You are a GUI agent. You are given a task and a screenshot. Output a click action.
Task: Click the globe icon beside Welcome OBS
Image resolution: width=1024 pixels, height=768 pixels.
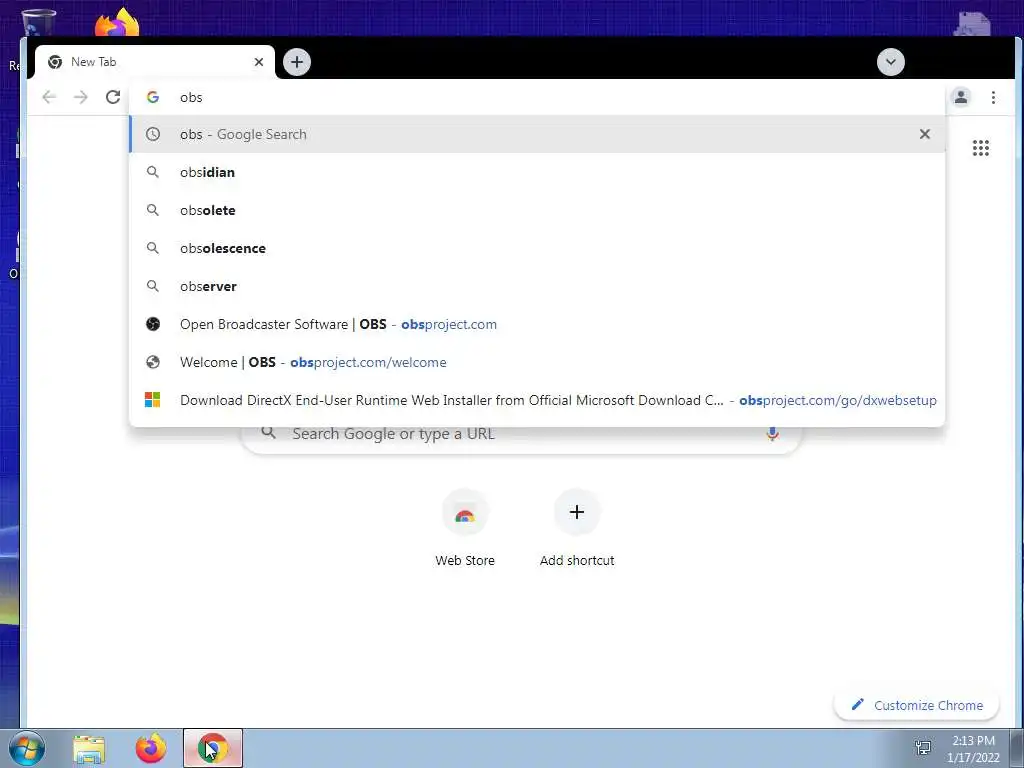(x=153, y=362)
